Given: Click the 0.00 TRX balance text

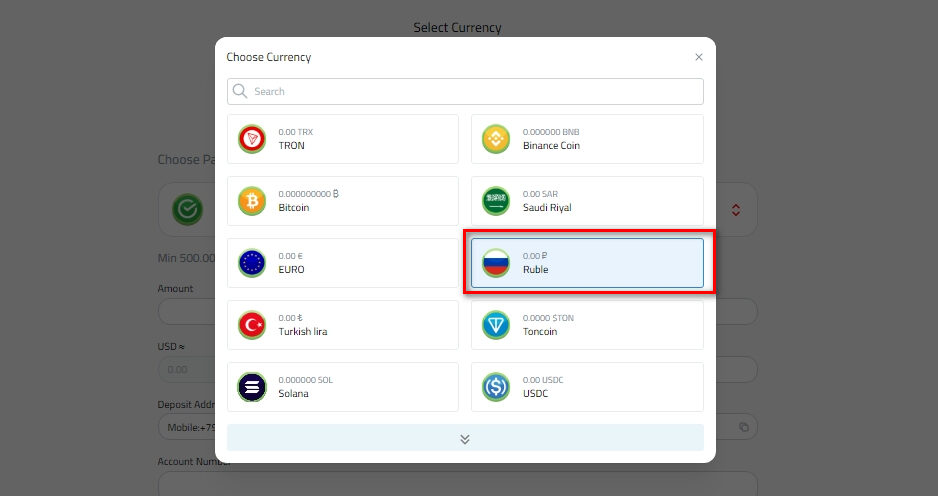Looking at the screenshot, I should (x=296, y=132).
